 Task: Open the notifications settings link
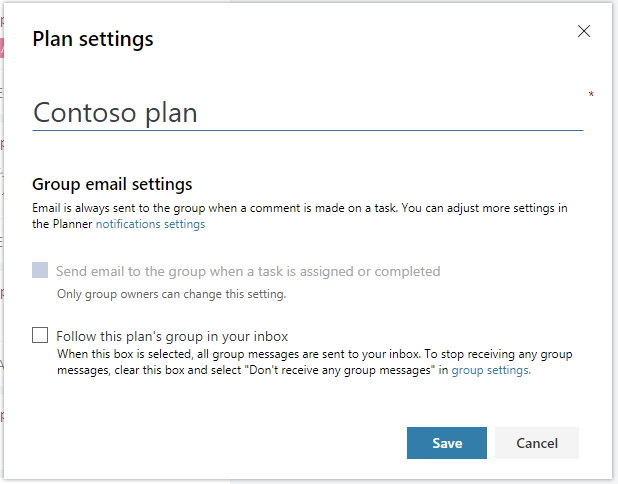point(150,224)
